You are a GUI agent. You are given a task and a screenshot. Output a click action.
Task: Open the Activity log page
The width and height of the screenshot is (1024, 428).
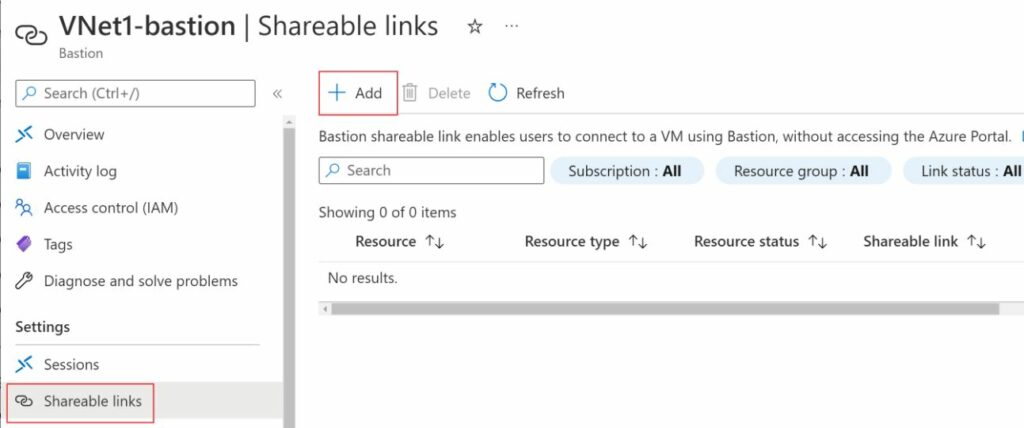tap(80, 171)
